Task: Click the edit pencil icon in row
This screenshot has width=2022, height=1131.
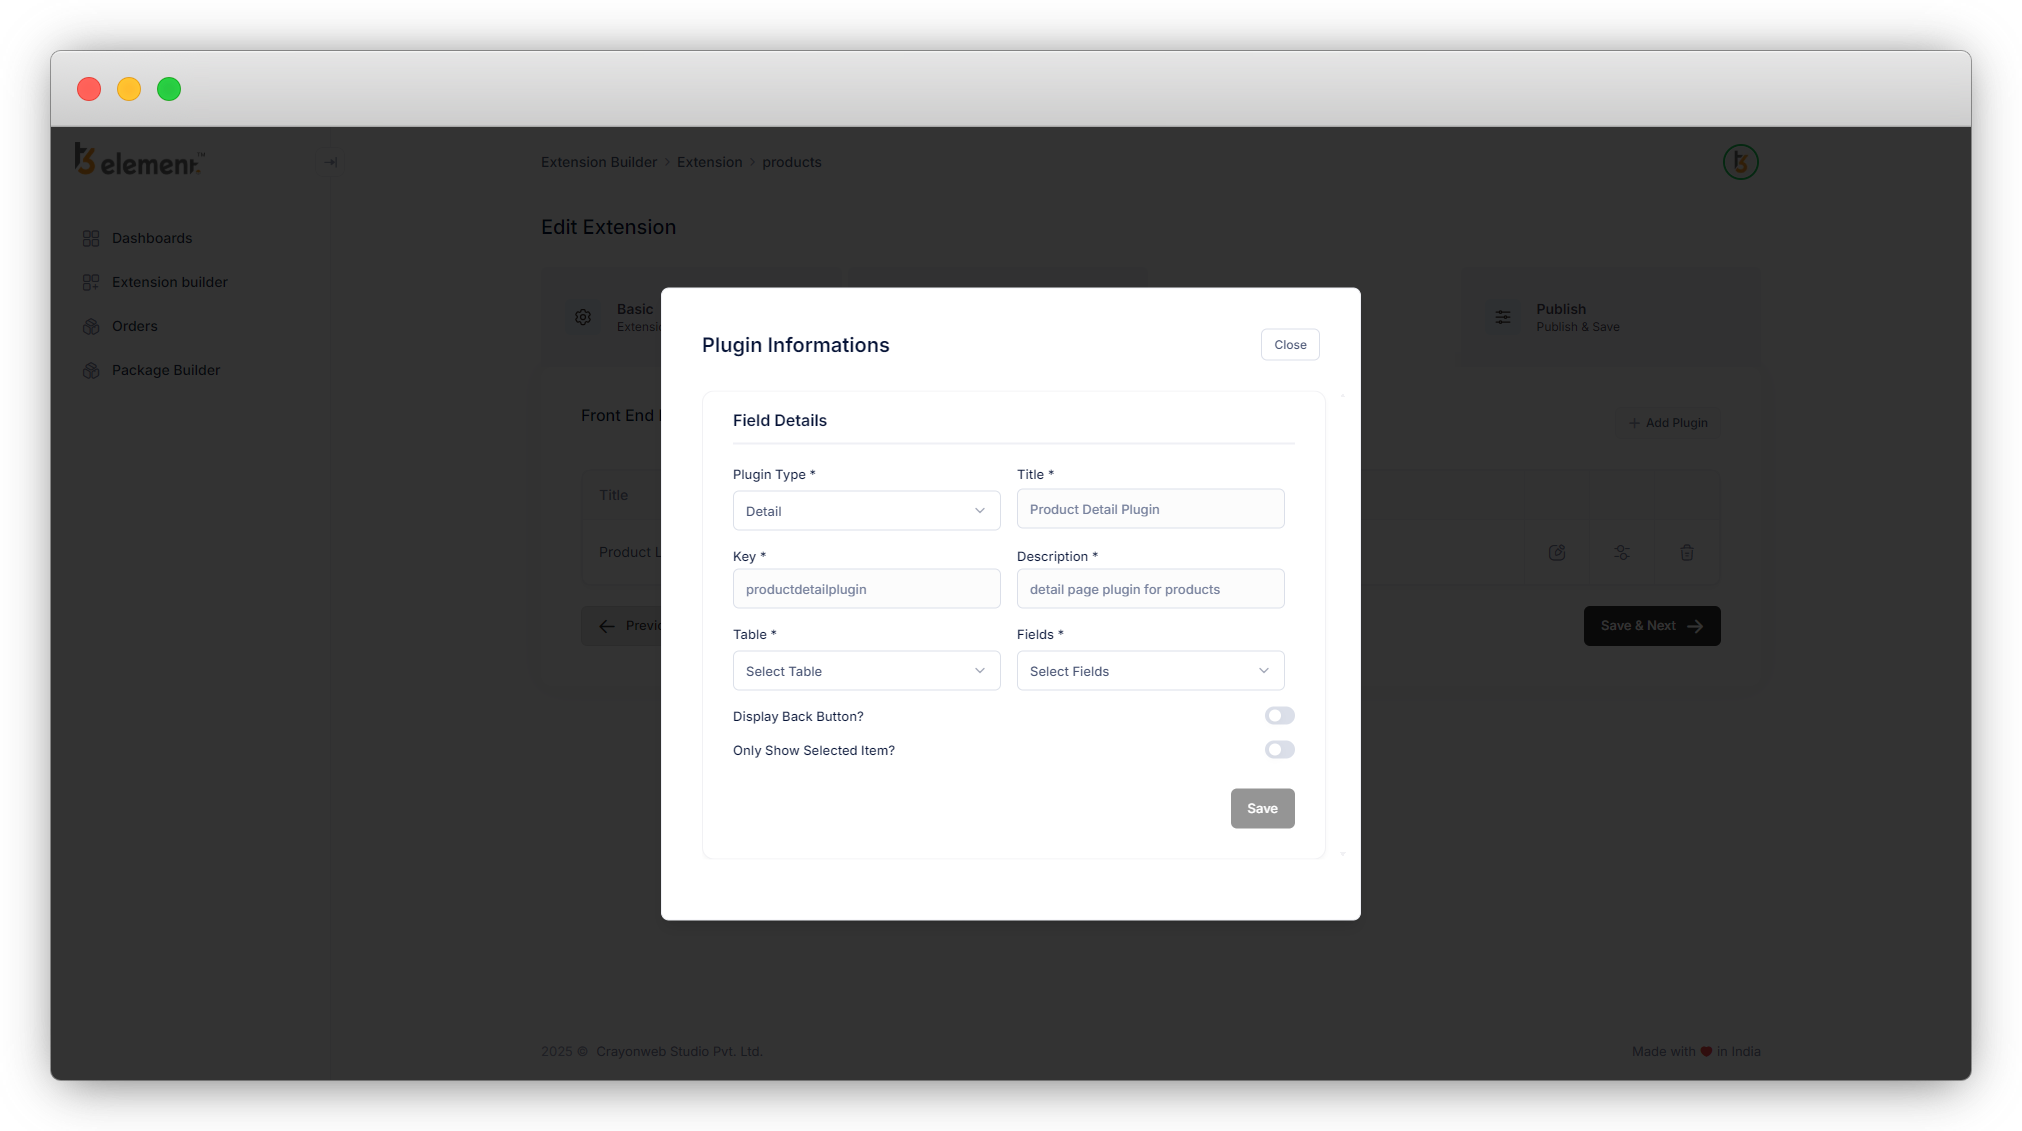Action: click(1557, 553)
